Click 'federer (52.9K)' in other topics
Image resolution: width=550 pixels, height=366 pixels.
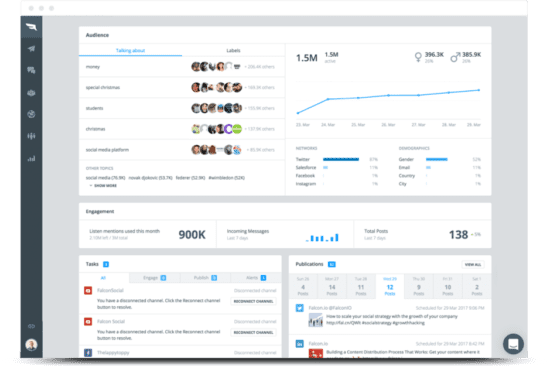(190, 178)
